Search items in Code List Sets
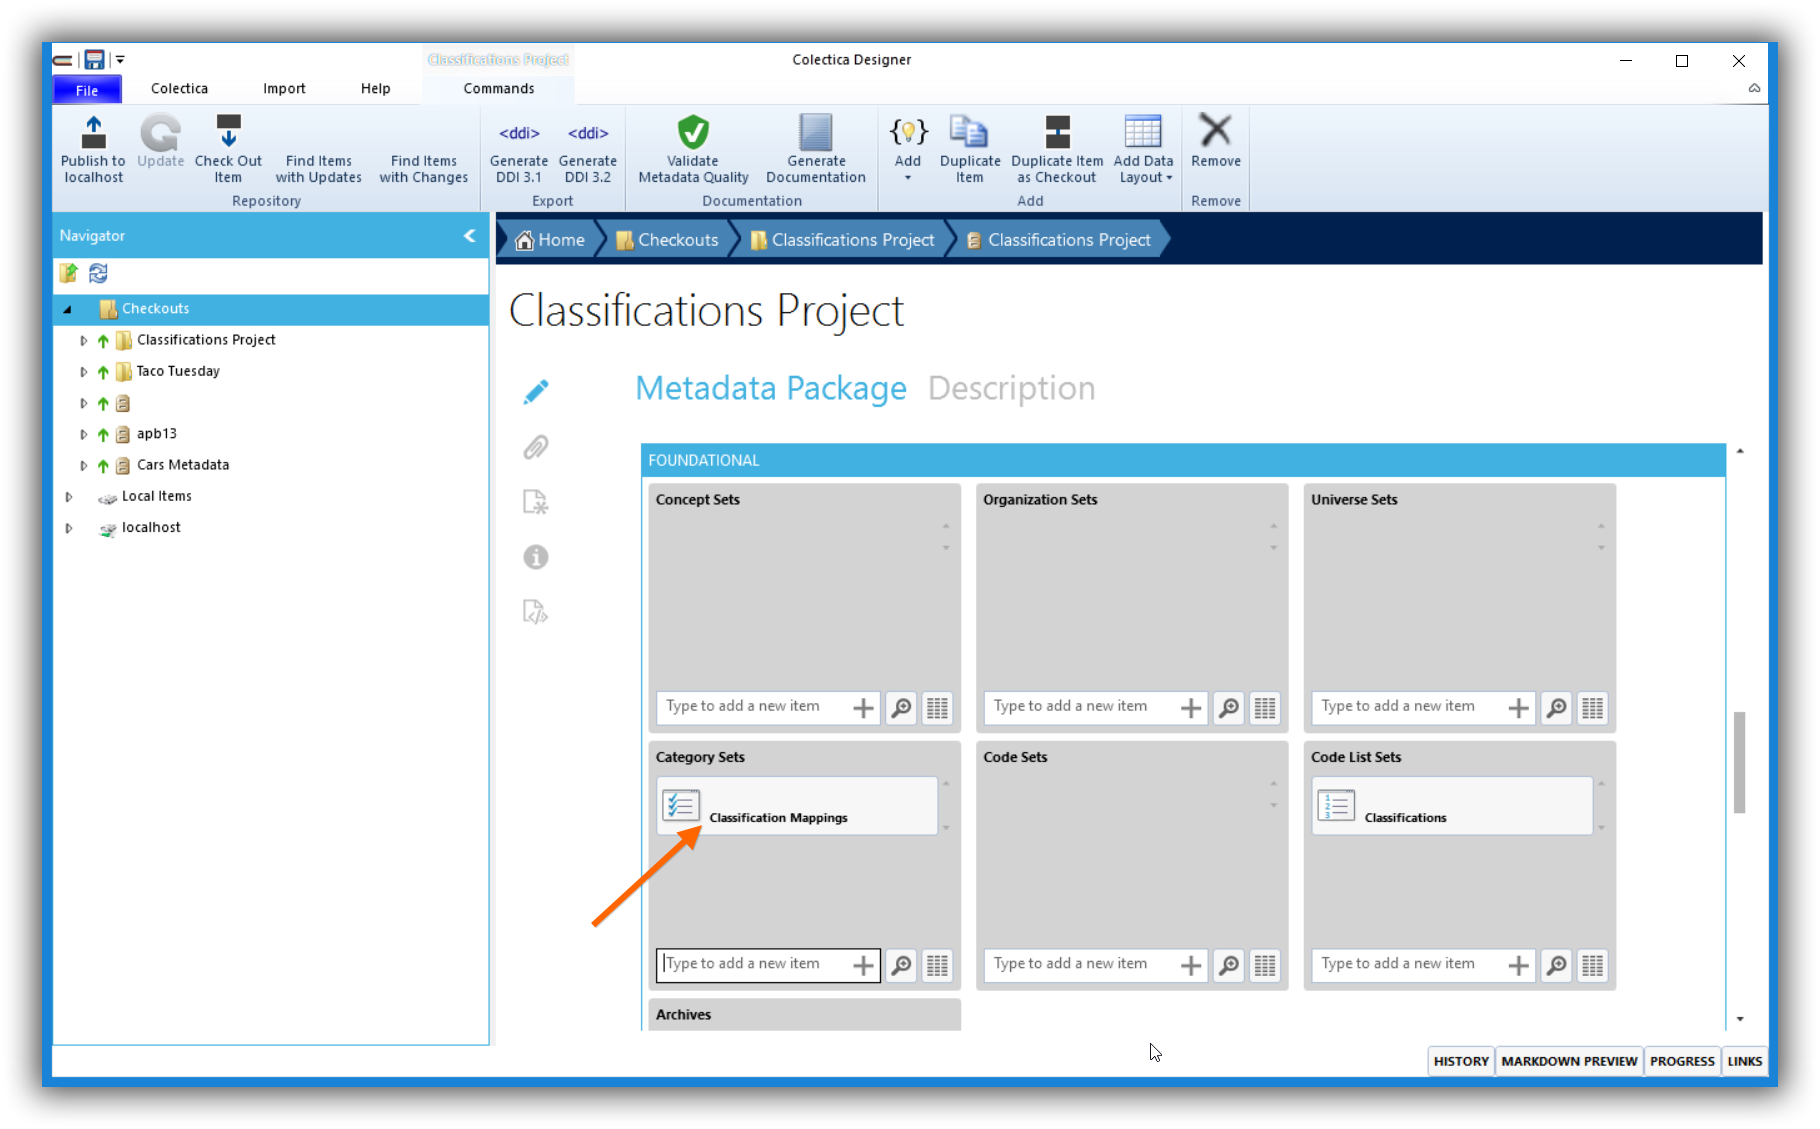This screenshot has width=1820, height=1129. (1557, 965)
